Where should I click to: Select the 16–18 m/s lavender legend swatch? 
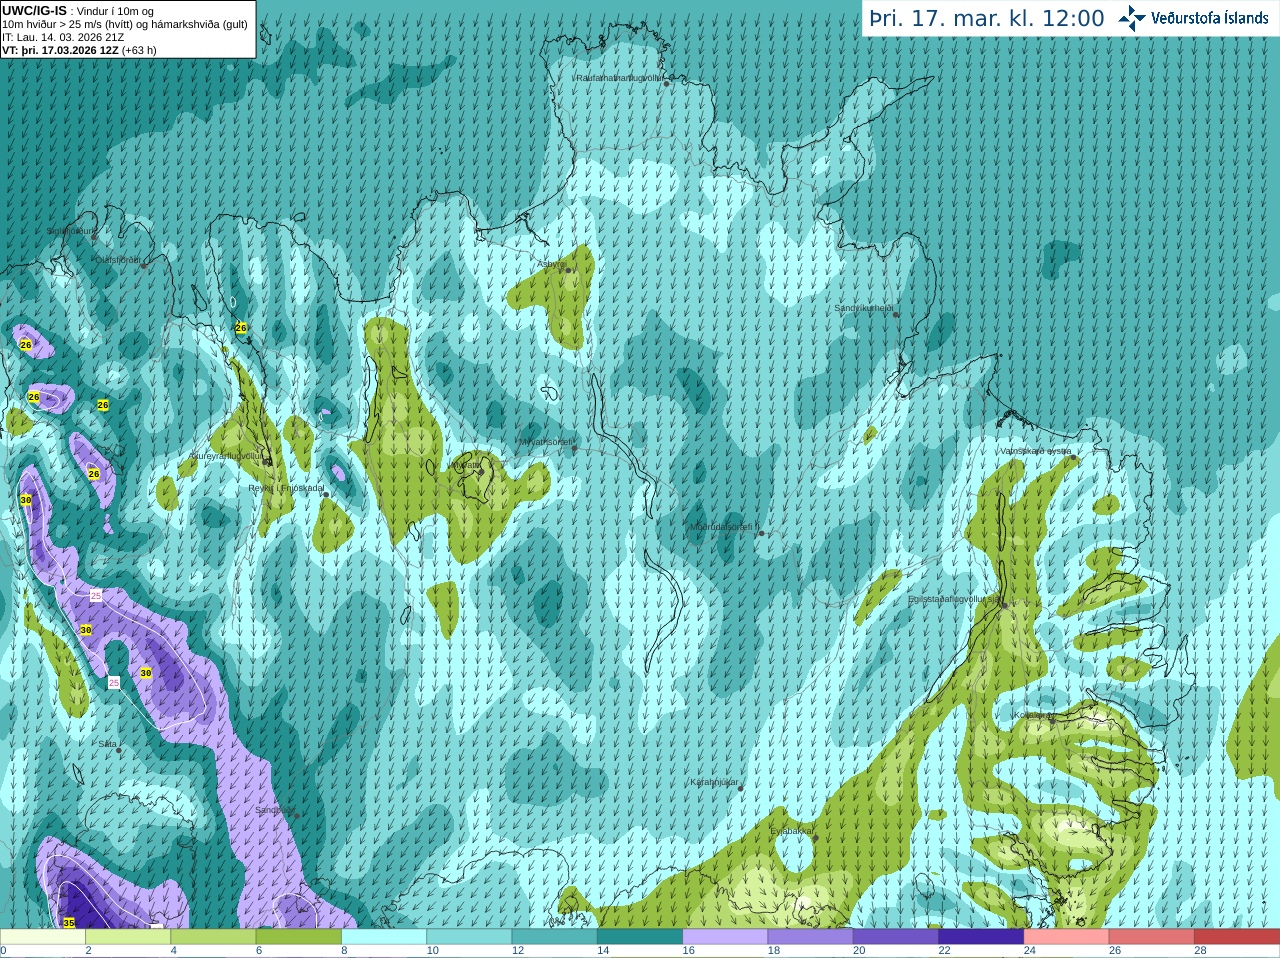[725, 937]
